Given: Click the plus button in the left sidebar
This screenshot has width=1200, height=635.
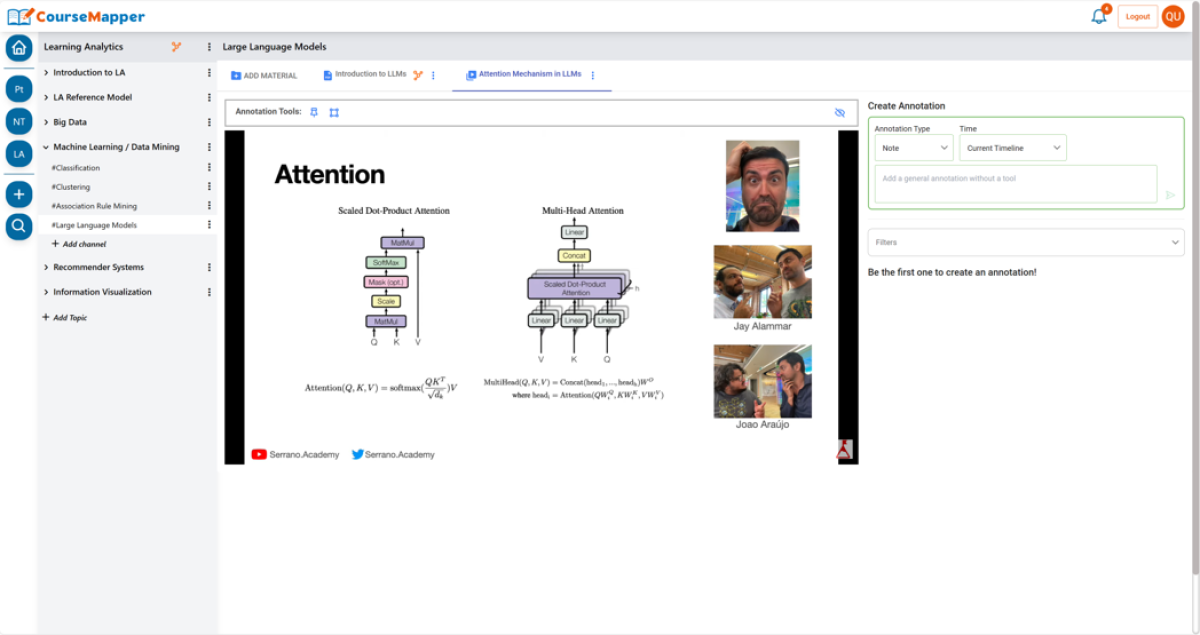Looking at the screenshot, I should (19, 194).
